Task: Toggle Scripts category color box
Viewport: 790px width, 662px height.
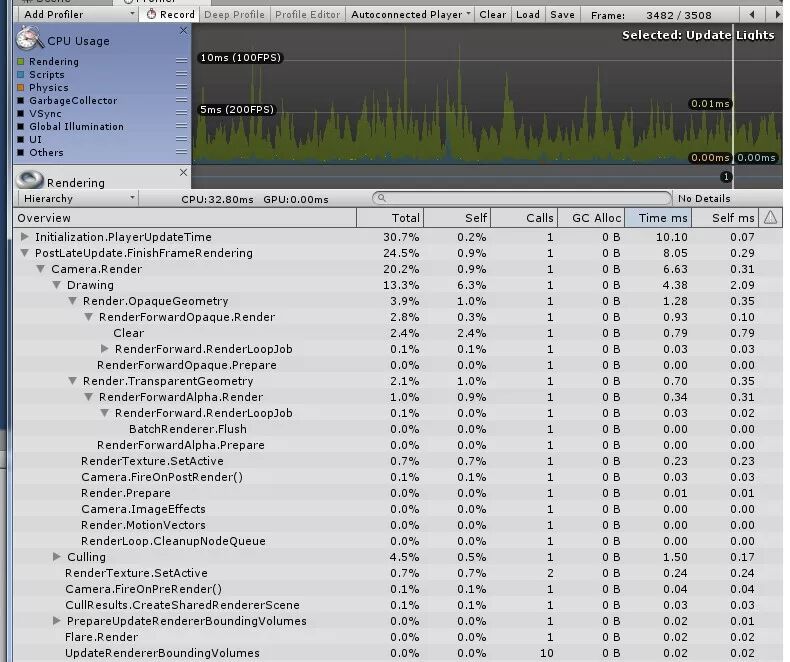Action: pyautogui.click(x=21, y=75)
